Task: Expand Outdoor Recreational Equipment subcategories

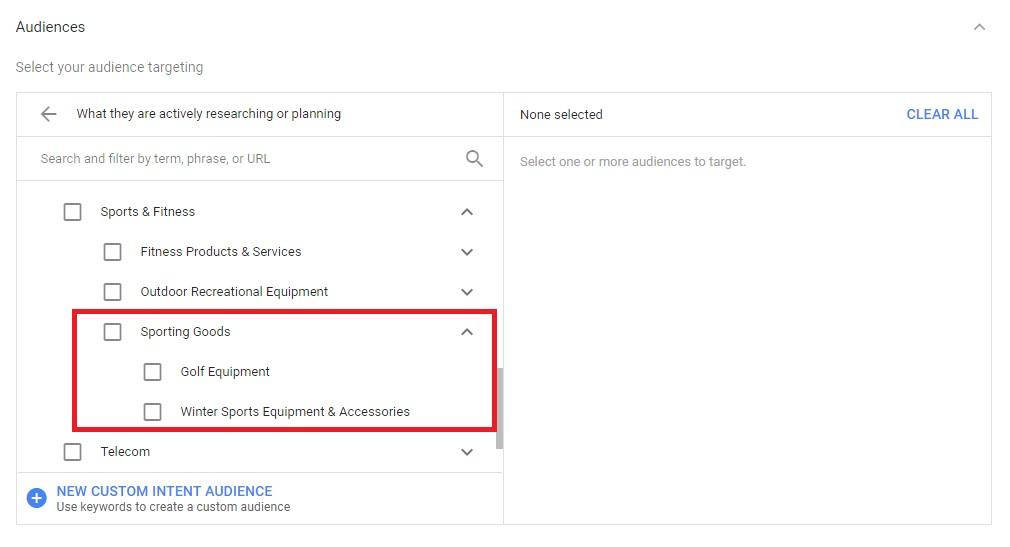Action: tap(467, 292)
